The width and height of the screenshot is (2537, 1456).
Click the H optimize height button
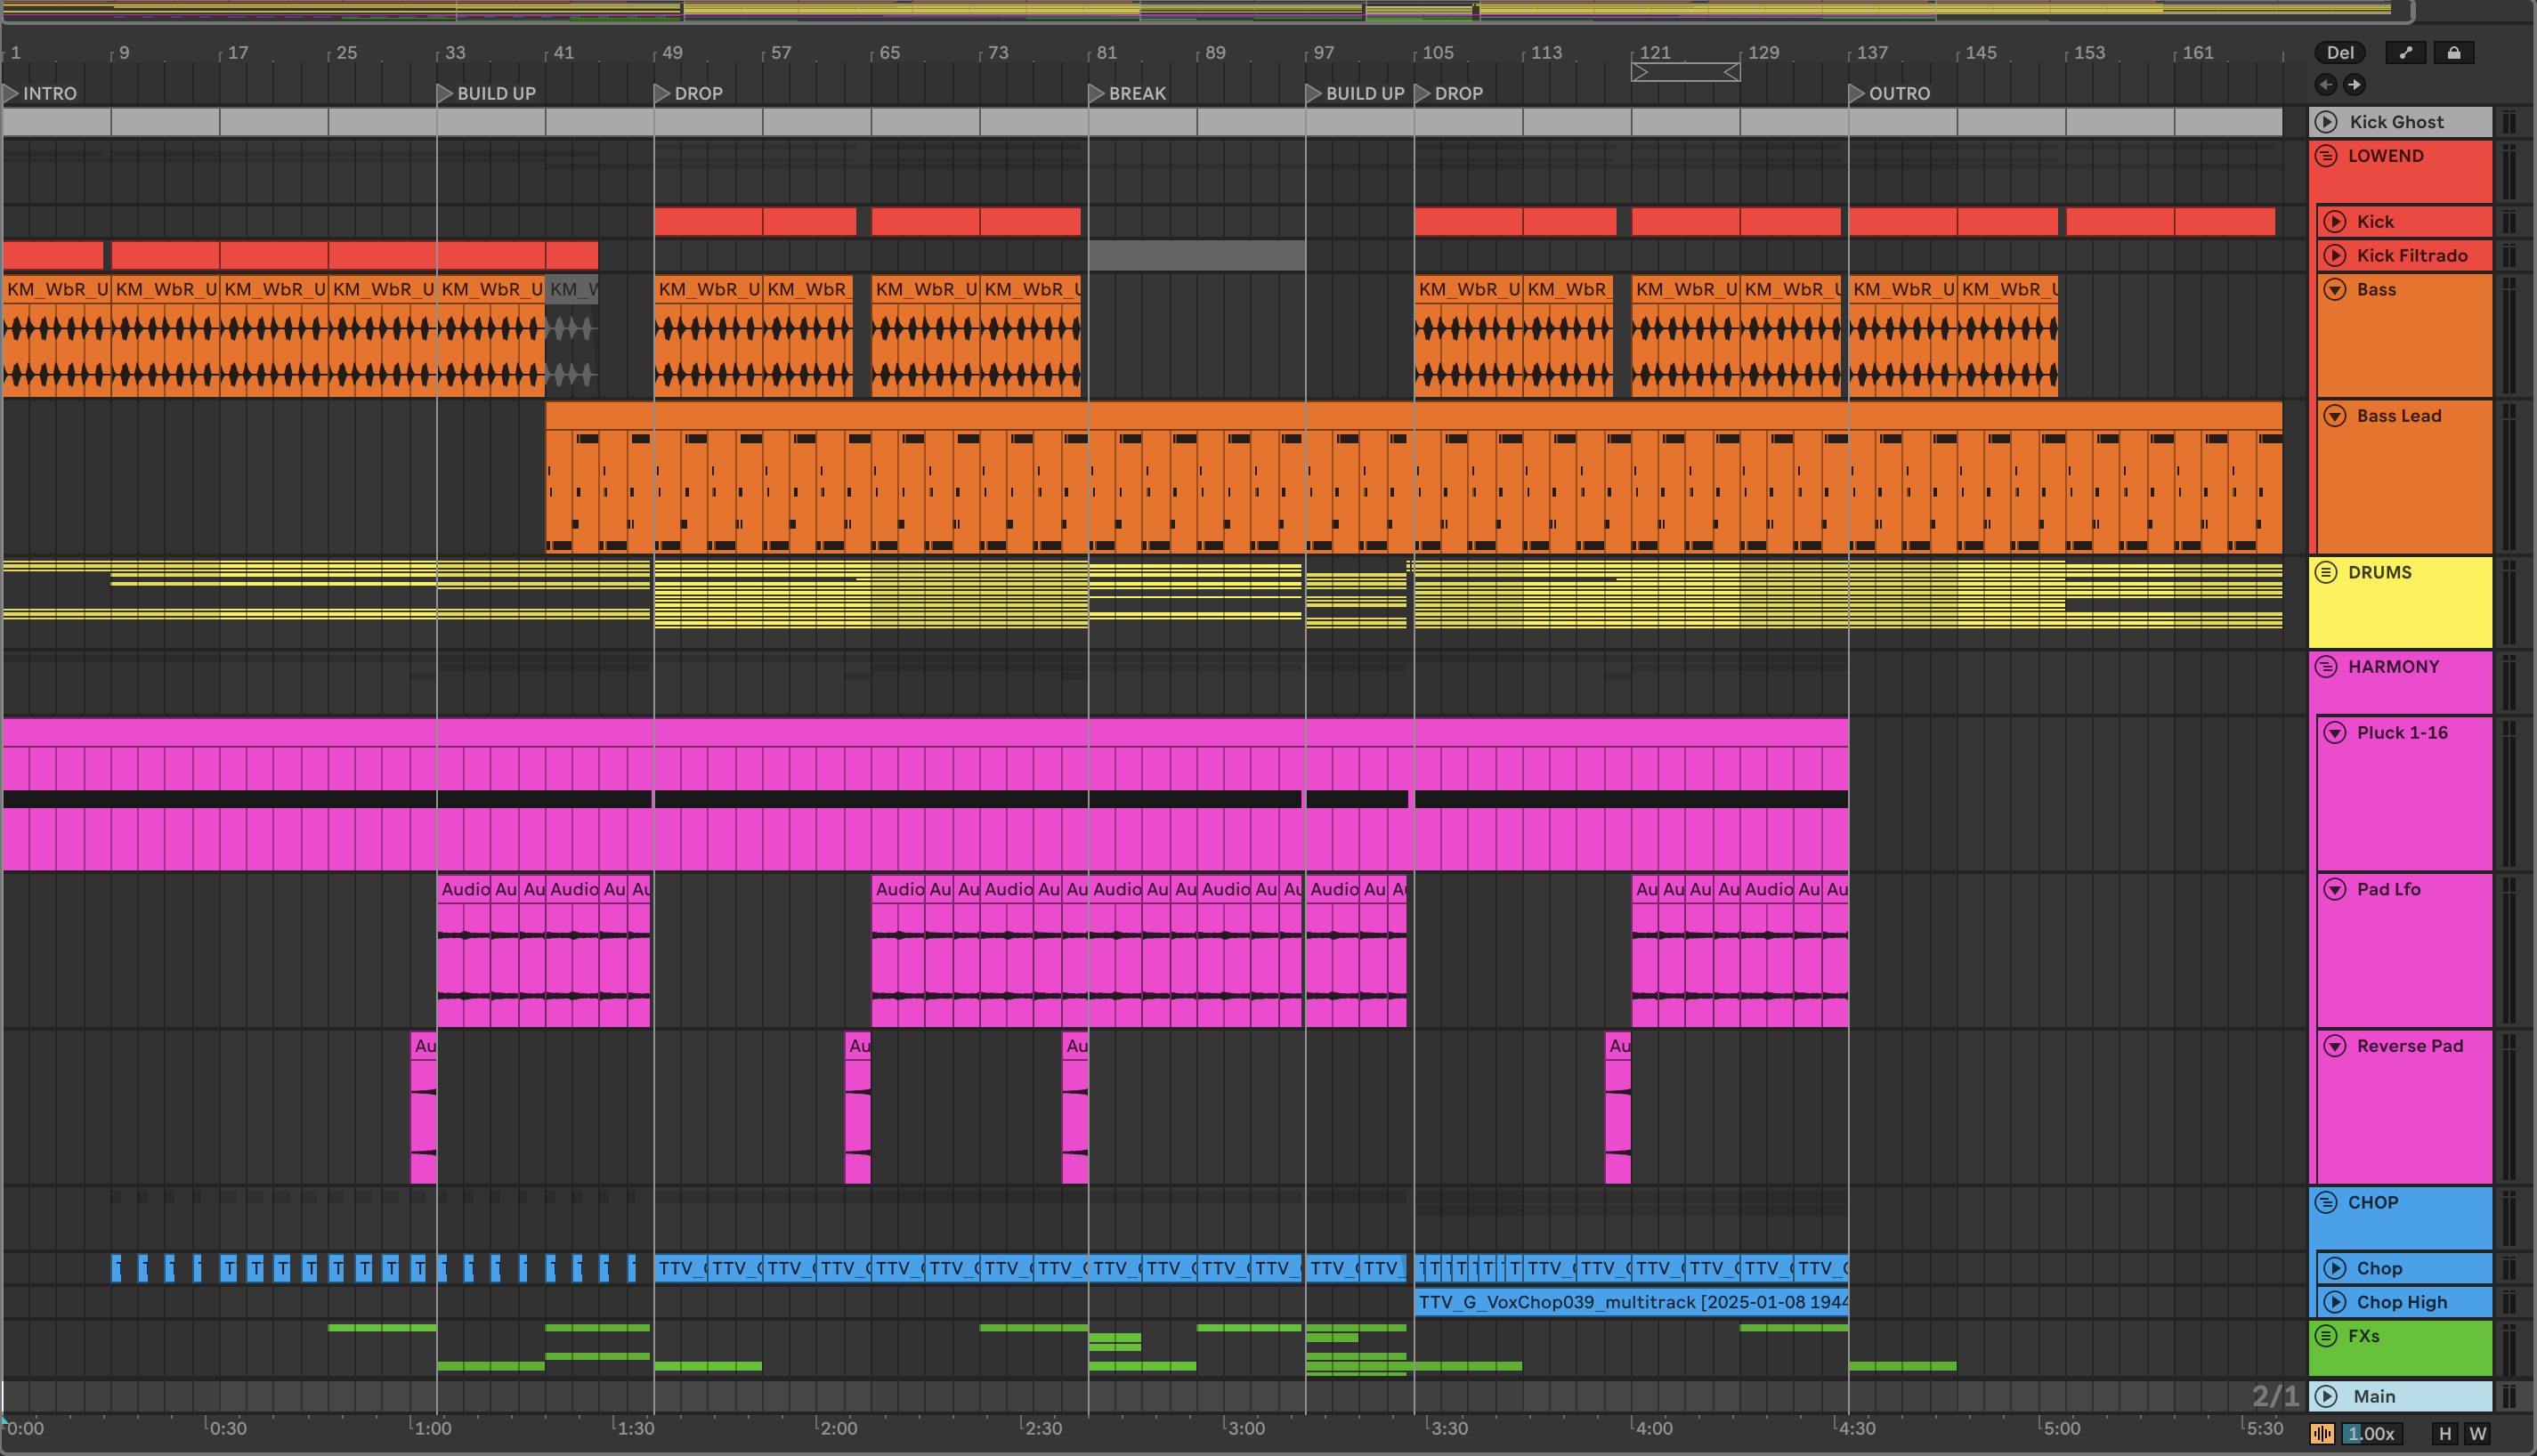pyautogui.click(x=2445, y=1434)
